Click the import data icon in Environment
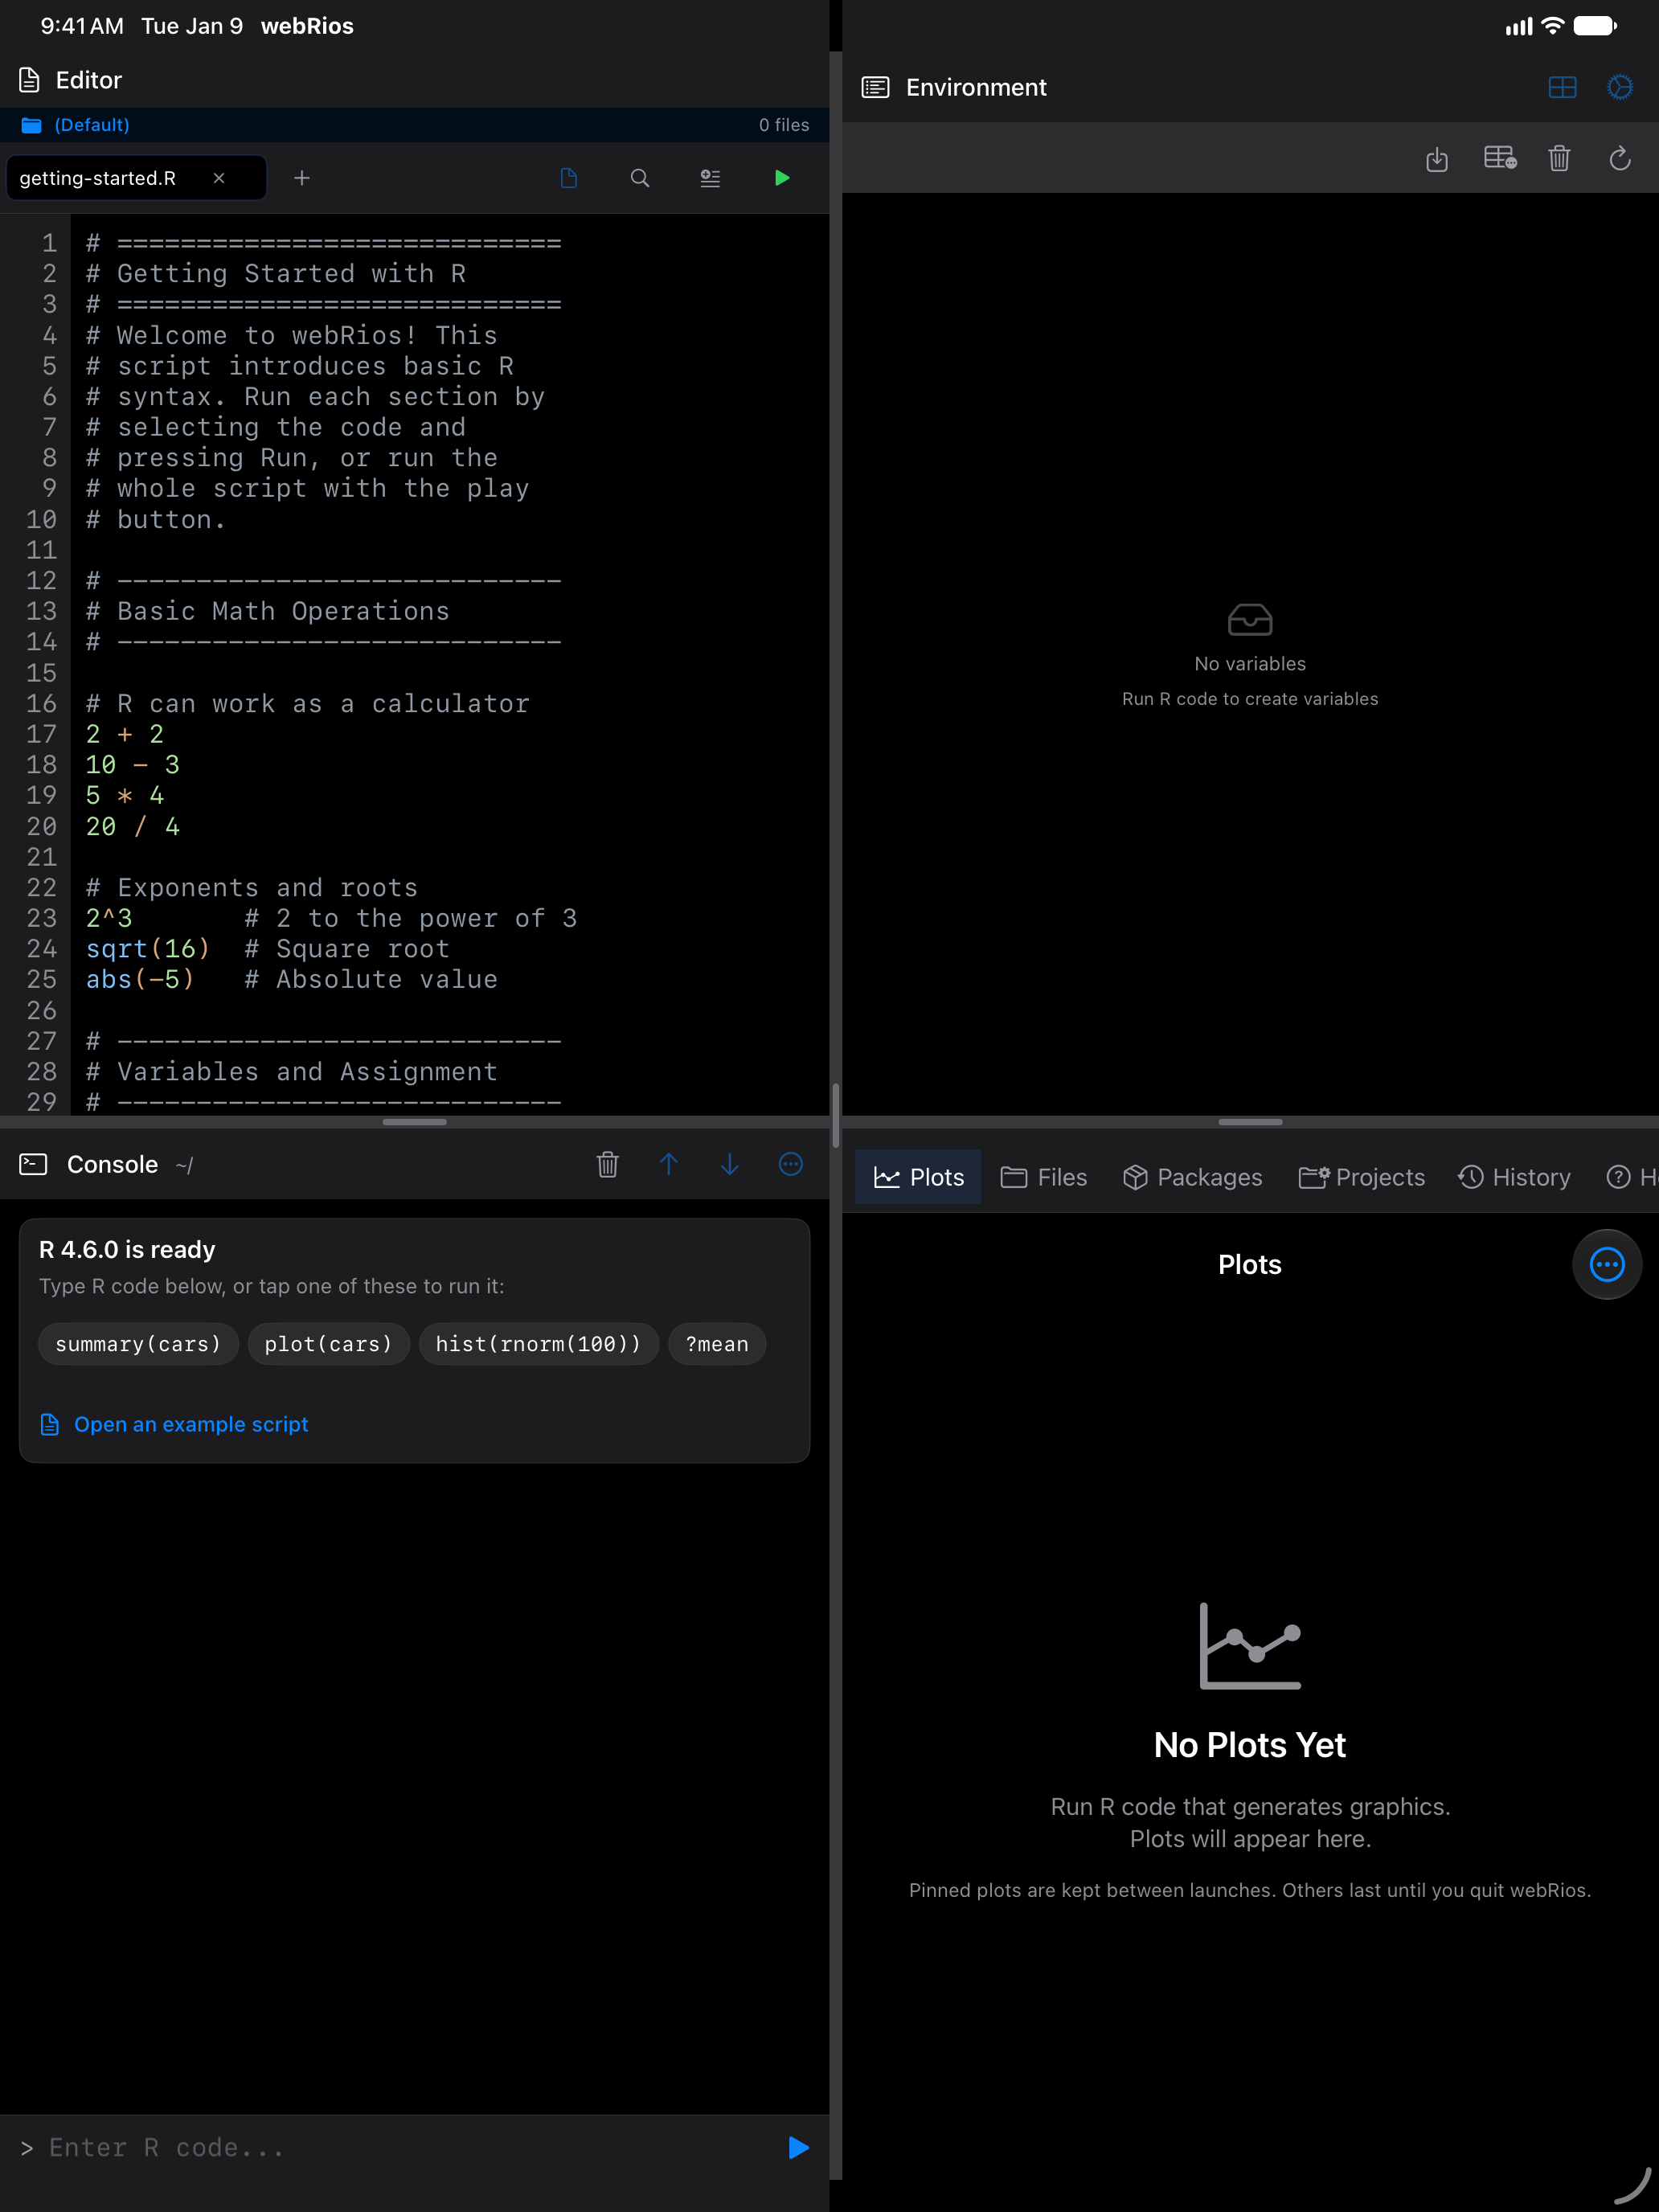 tap(1437, 159)
